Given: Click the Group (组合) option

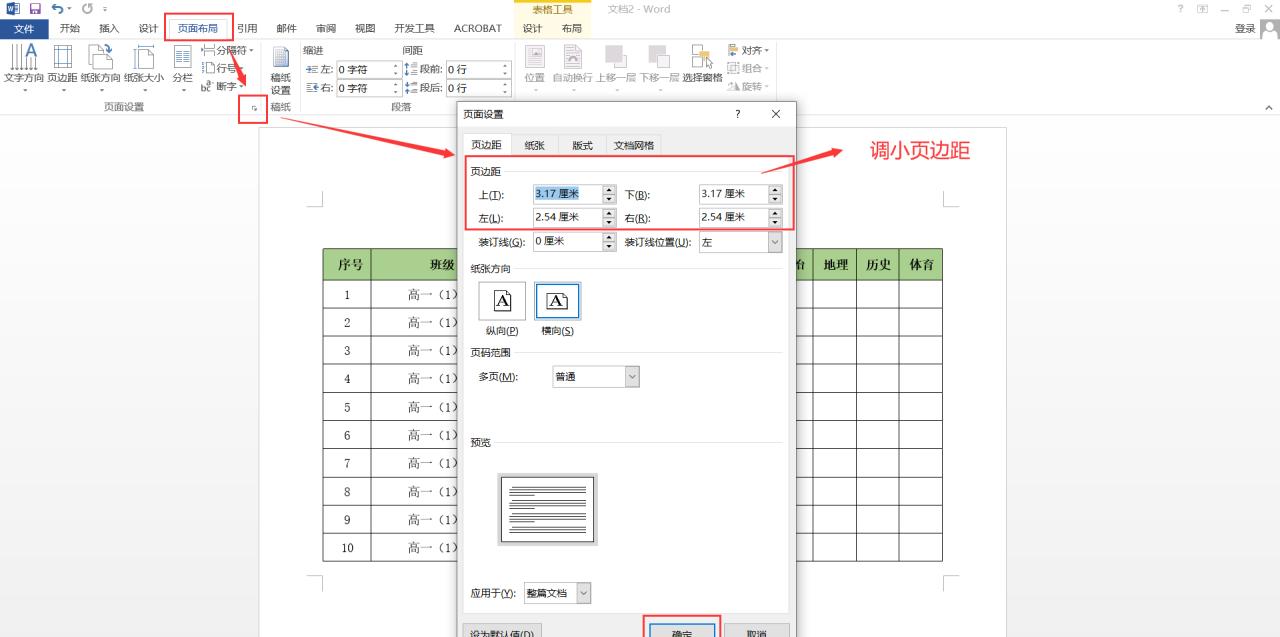Looking at the screenshot, I should pos(748,68).
